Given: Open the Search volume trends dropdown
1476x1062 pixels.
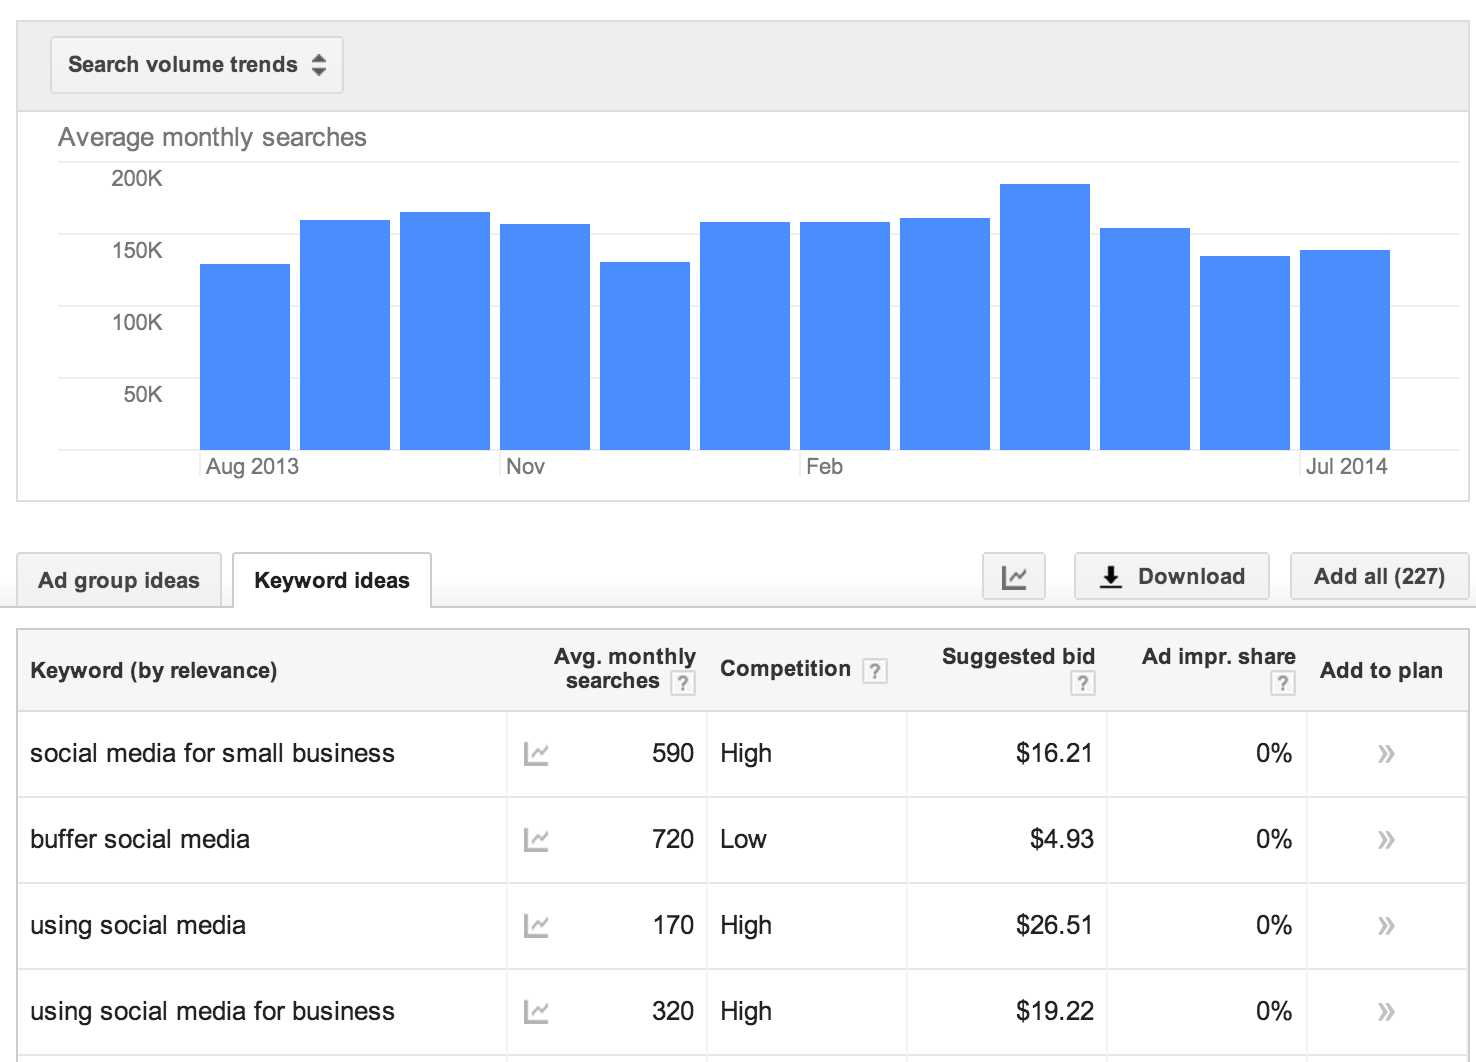Looking at the screenshot, I should [197, 65].
